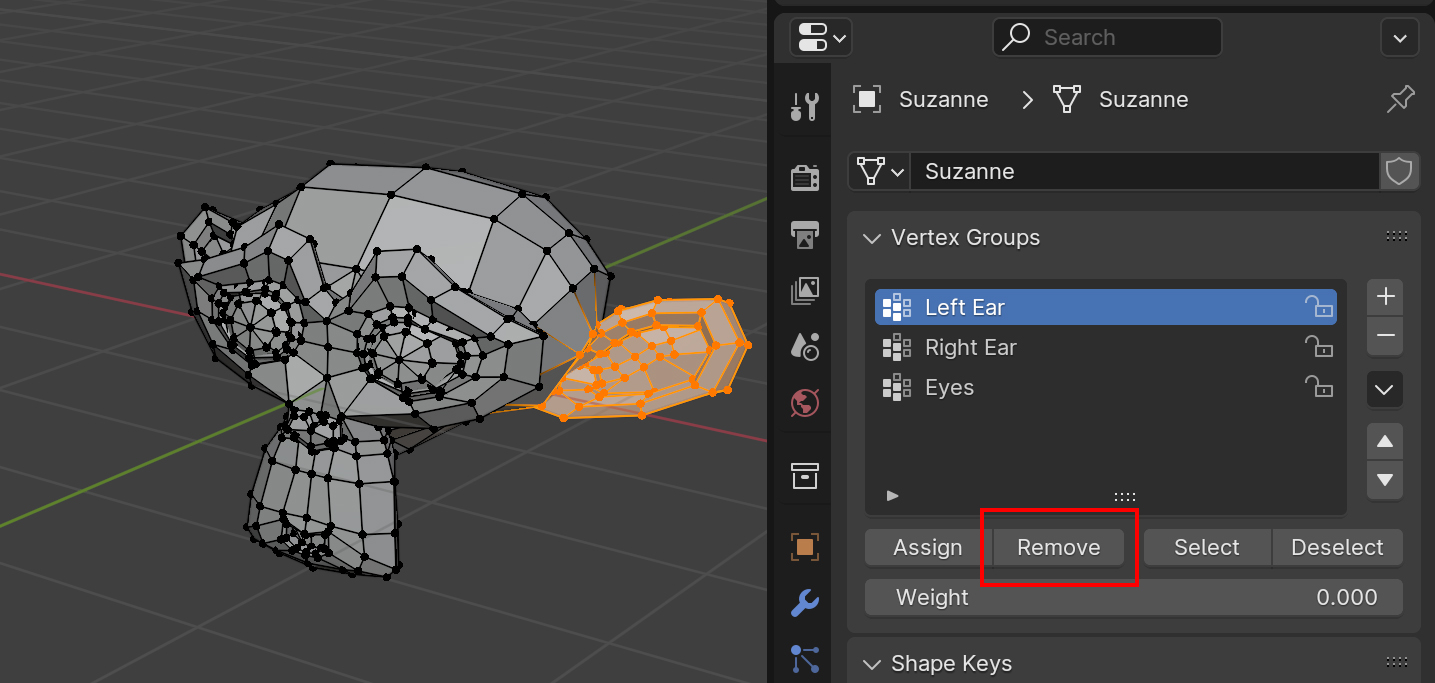Open the Tool properties tab
The width and height of the screenshot is (1435, 683).
tap(804, 105)
